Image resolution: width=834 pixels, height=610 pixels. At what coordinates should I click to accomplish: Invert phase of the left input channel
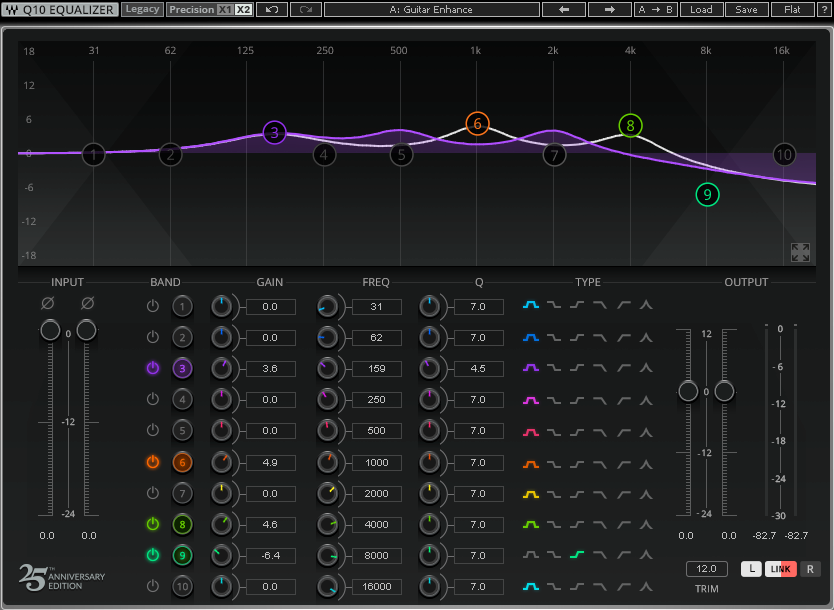point(47,303)
